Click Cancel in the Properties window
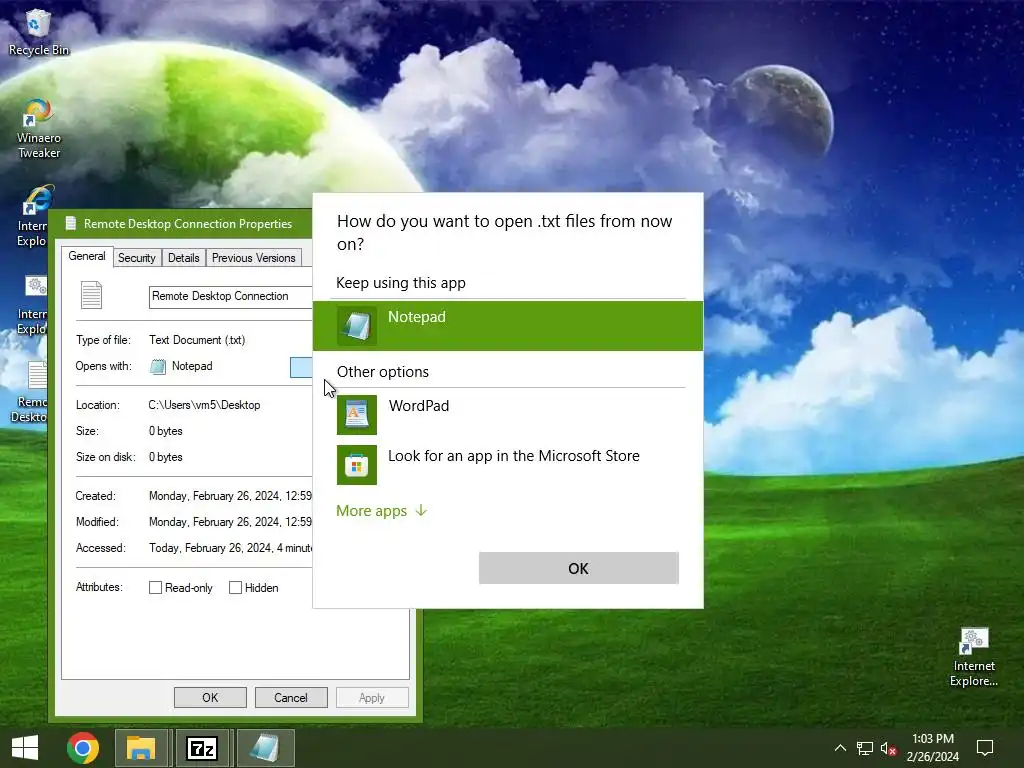1024x768 pixels. pos(291,697)
